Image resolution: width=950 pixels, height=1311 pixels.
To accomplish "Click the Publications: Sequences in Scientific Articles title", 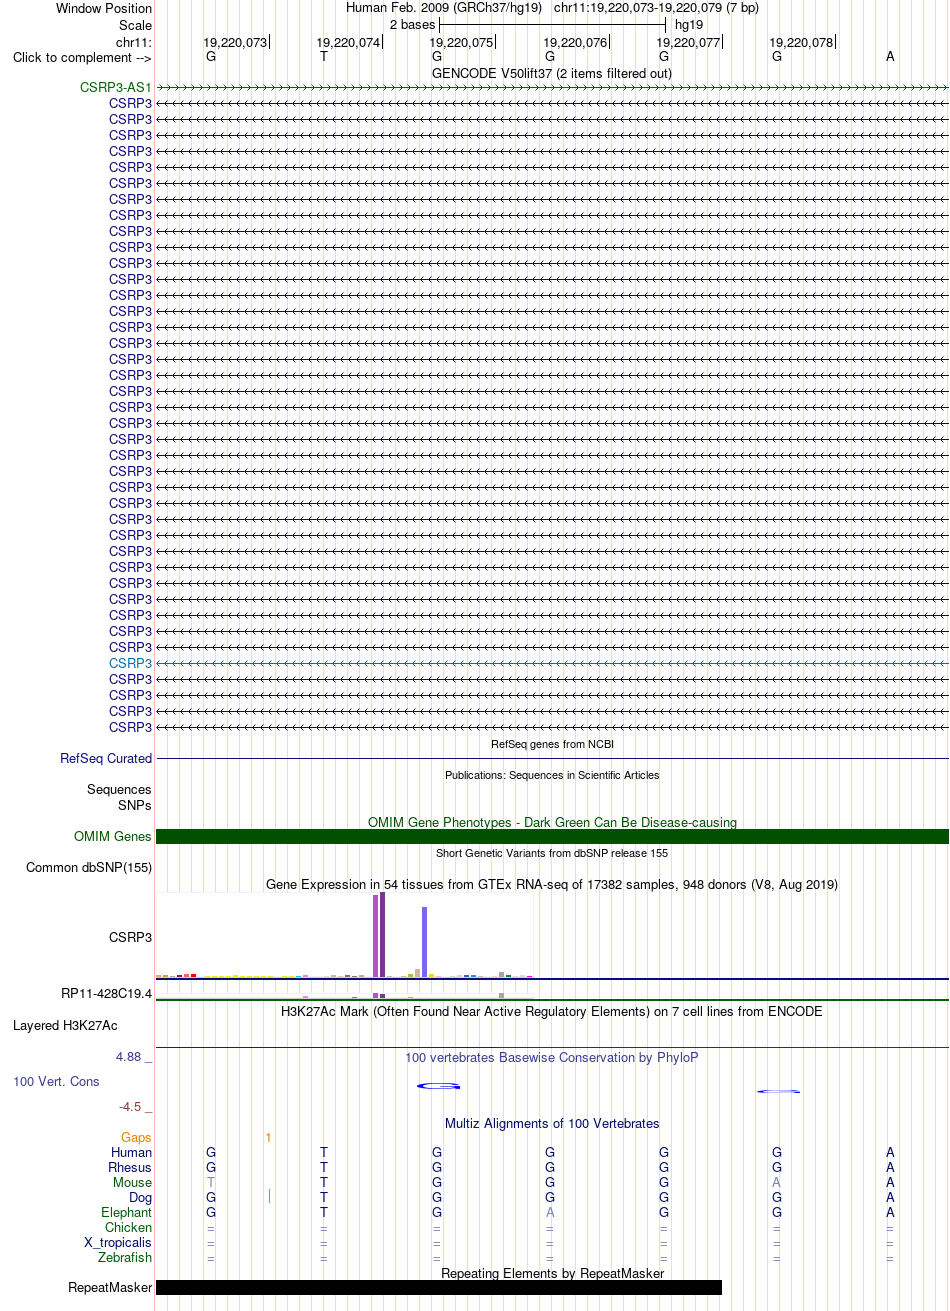I will tap(552, 775).
